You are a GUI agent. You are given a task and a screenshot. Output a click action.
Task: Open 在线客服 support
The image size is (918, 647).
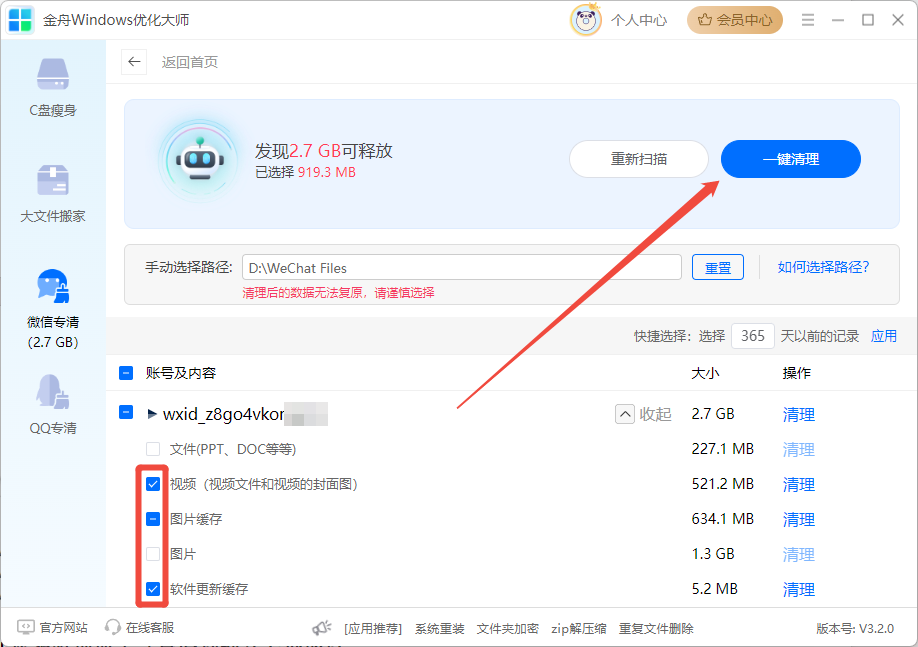click(x=139, y=628)
